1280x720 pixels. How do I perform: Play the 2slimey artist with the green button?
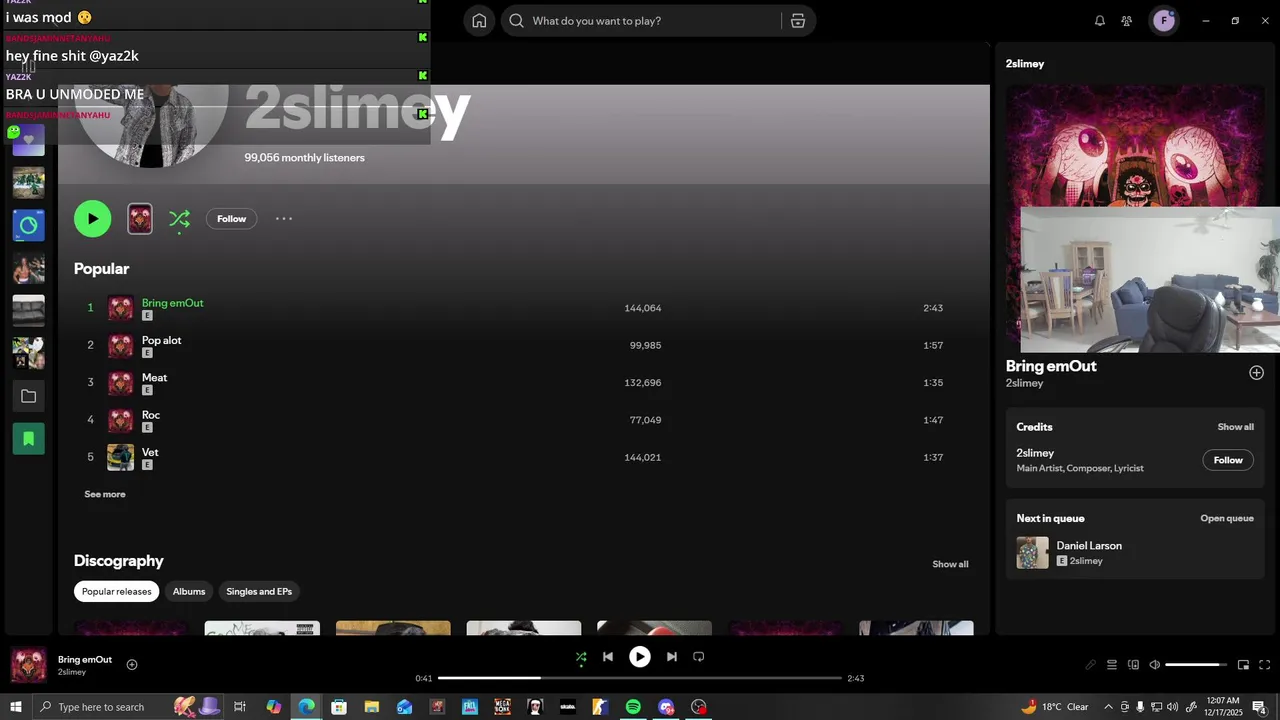coord(92,219)
